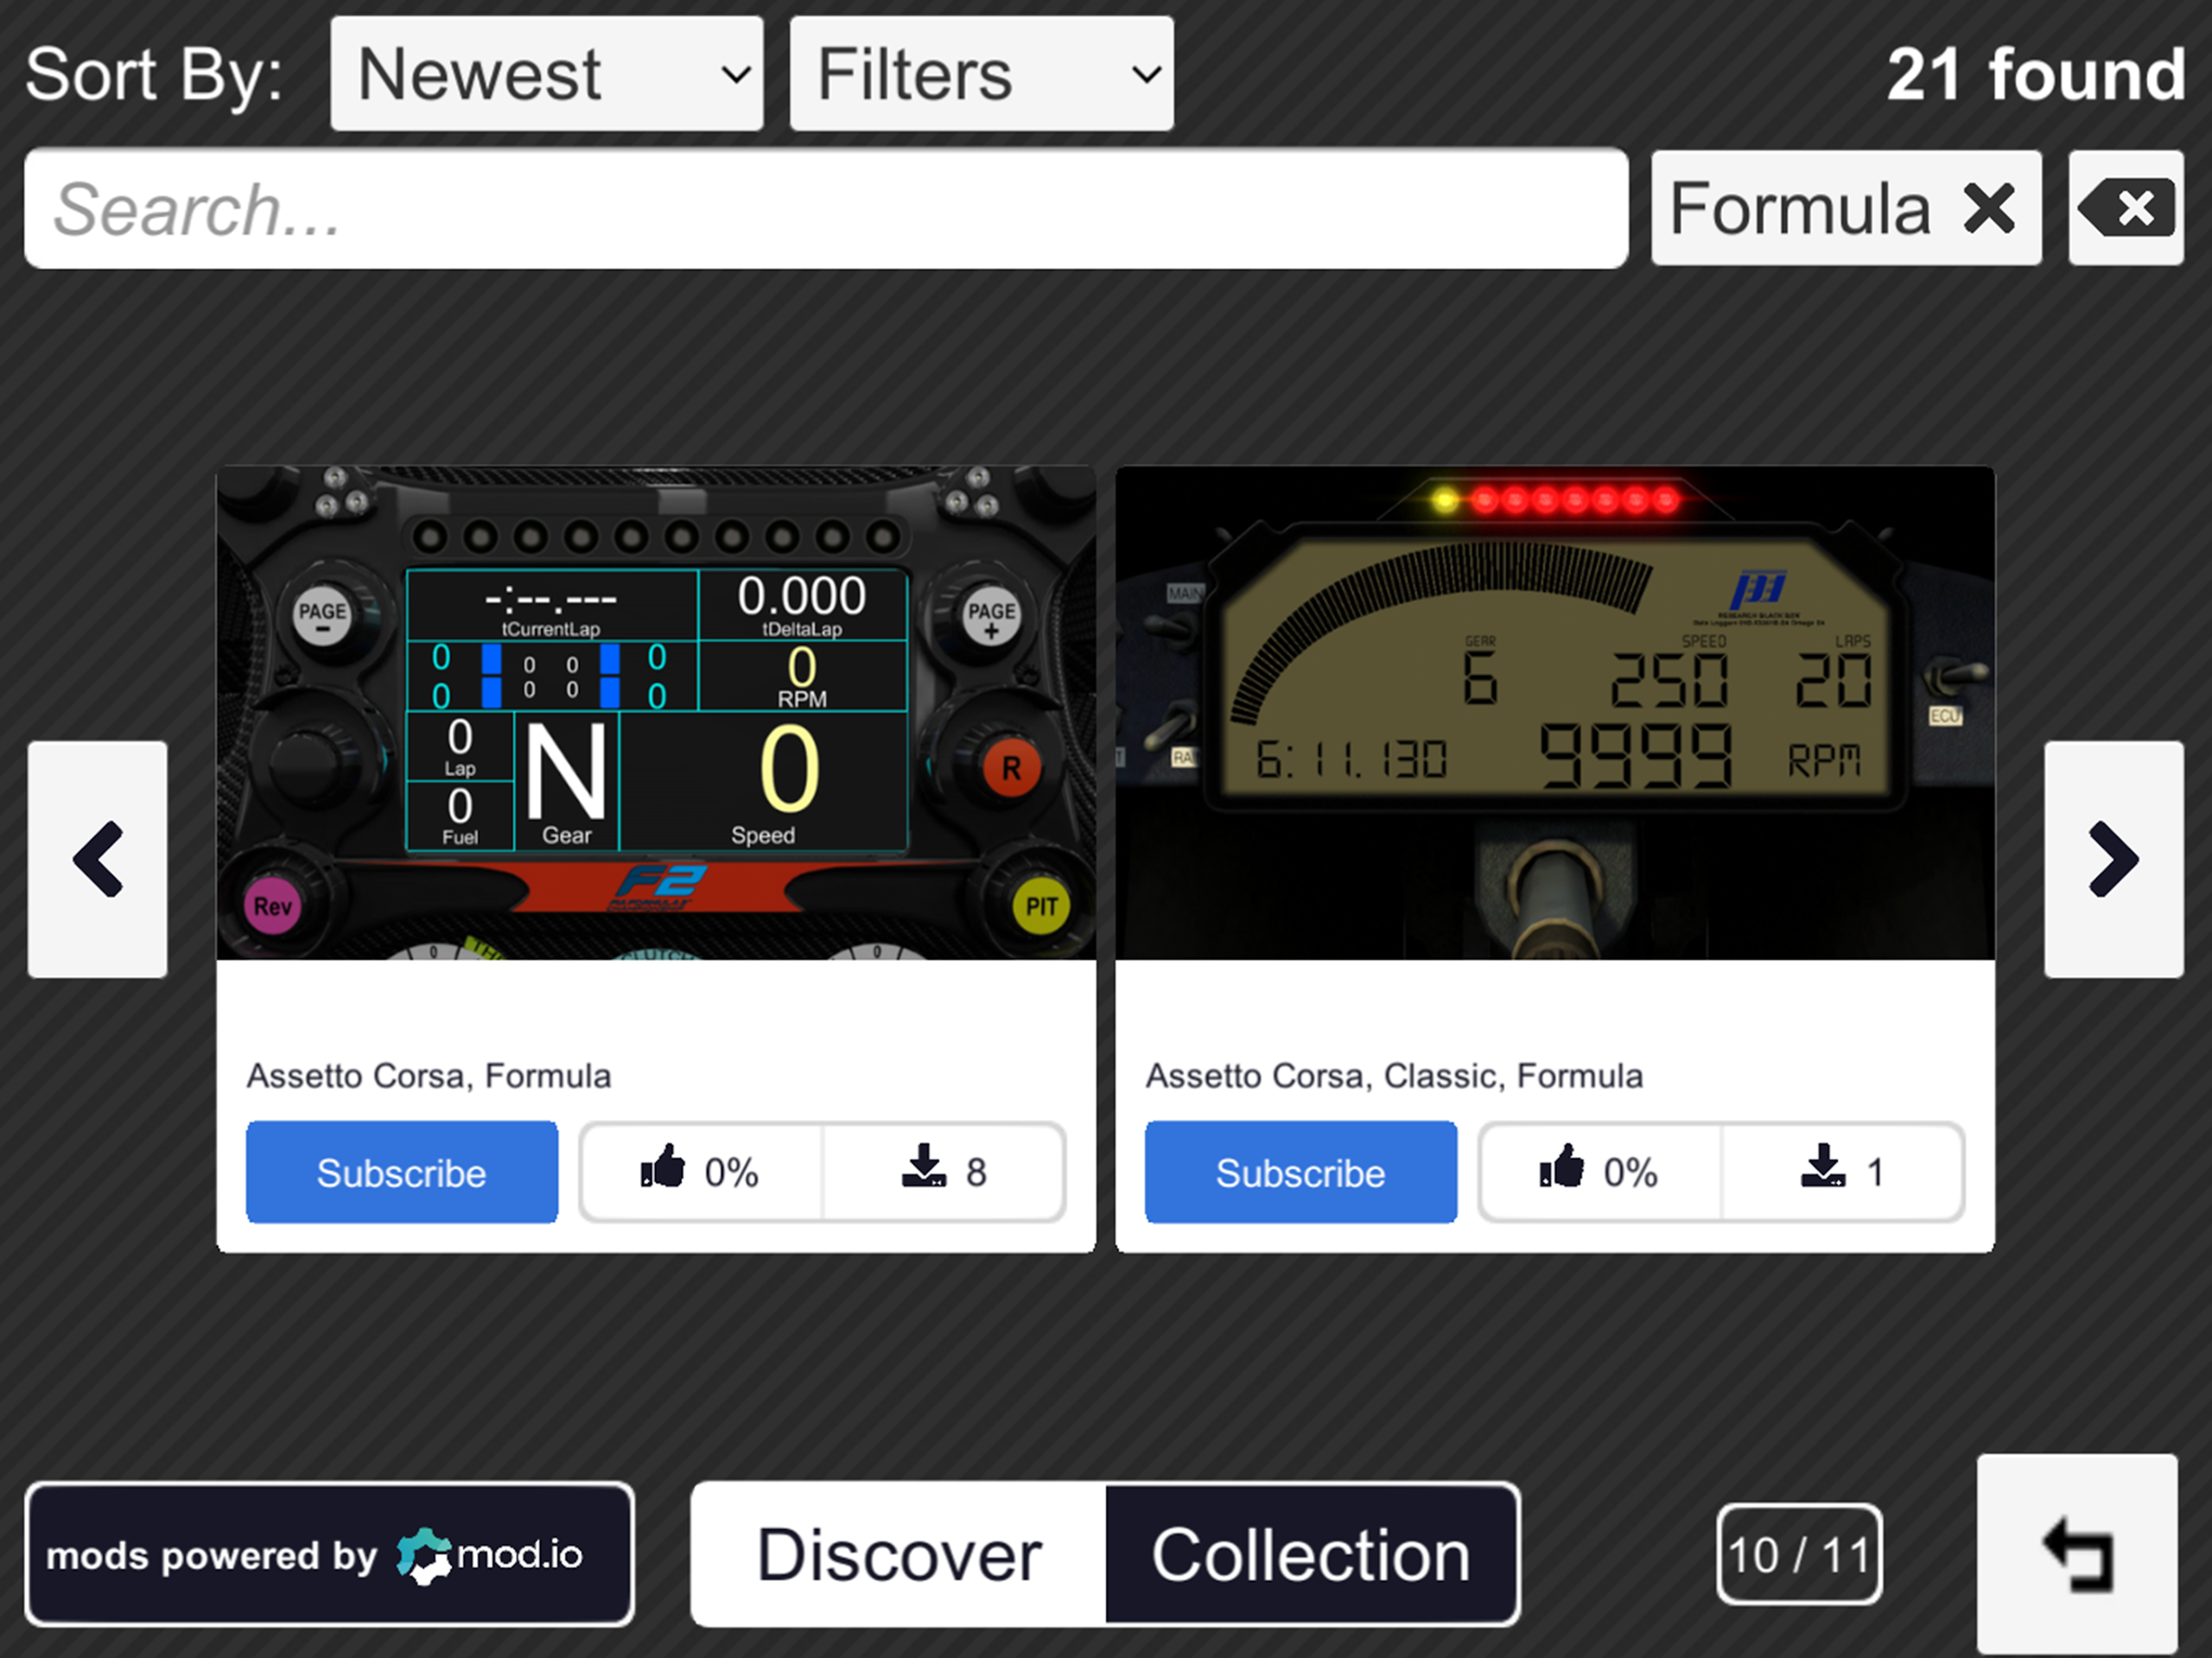Screen dimensions: 2212x1658
Task: Subscribe to the Classic Formula dashboard
Action: 1300,1172
